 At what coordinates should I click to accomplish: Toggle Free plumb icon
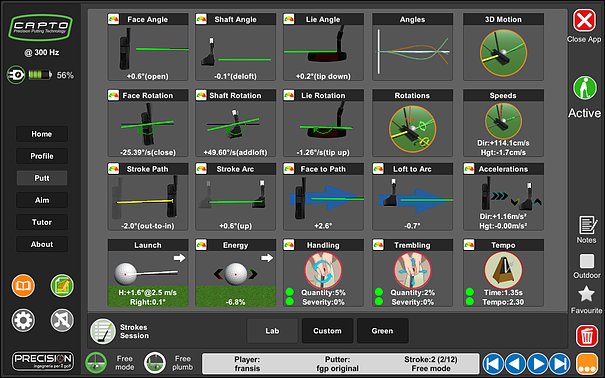pyautogui.click(x=155, y=363)
